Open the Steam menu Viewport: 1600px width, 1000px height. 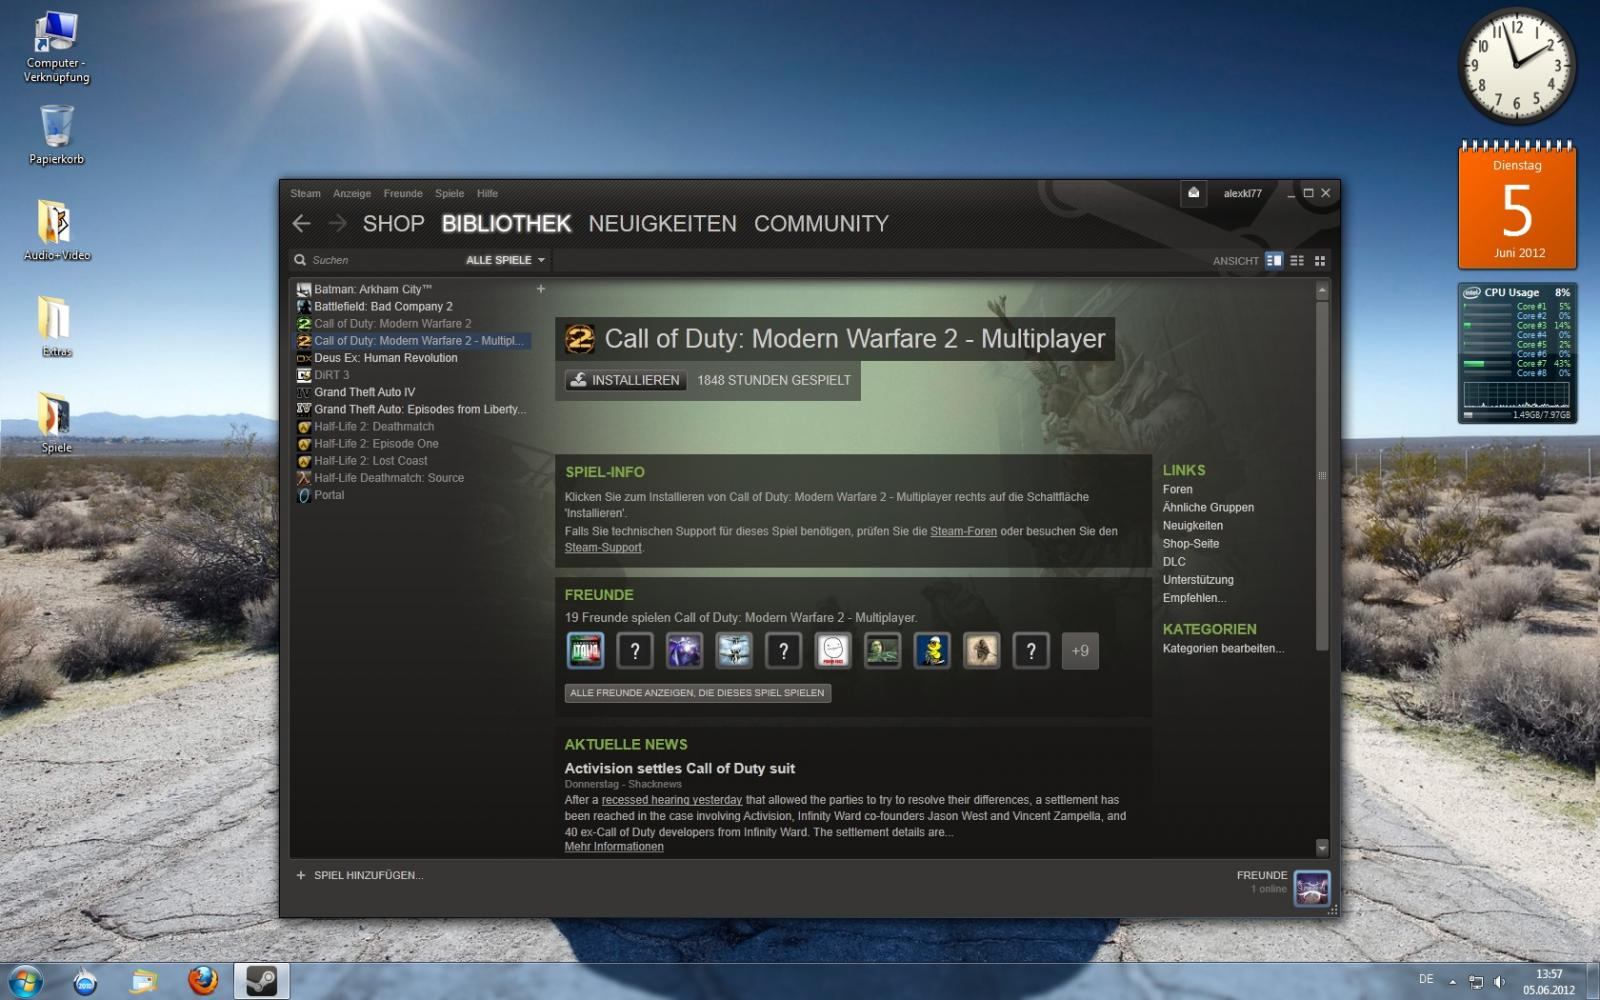coord(305,194)
